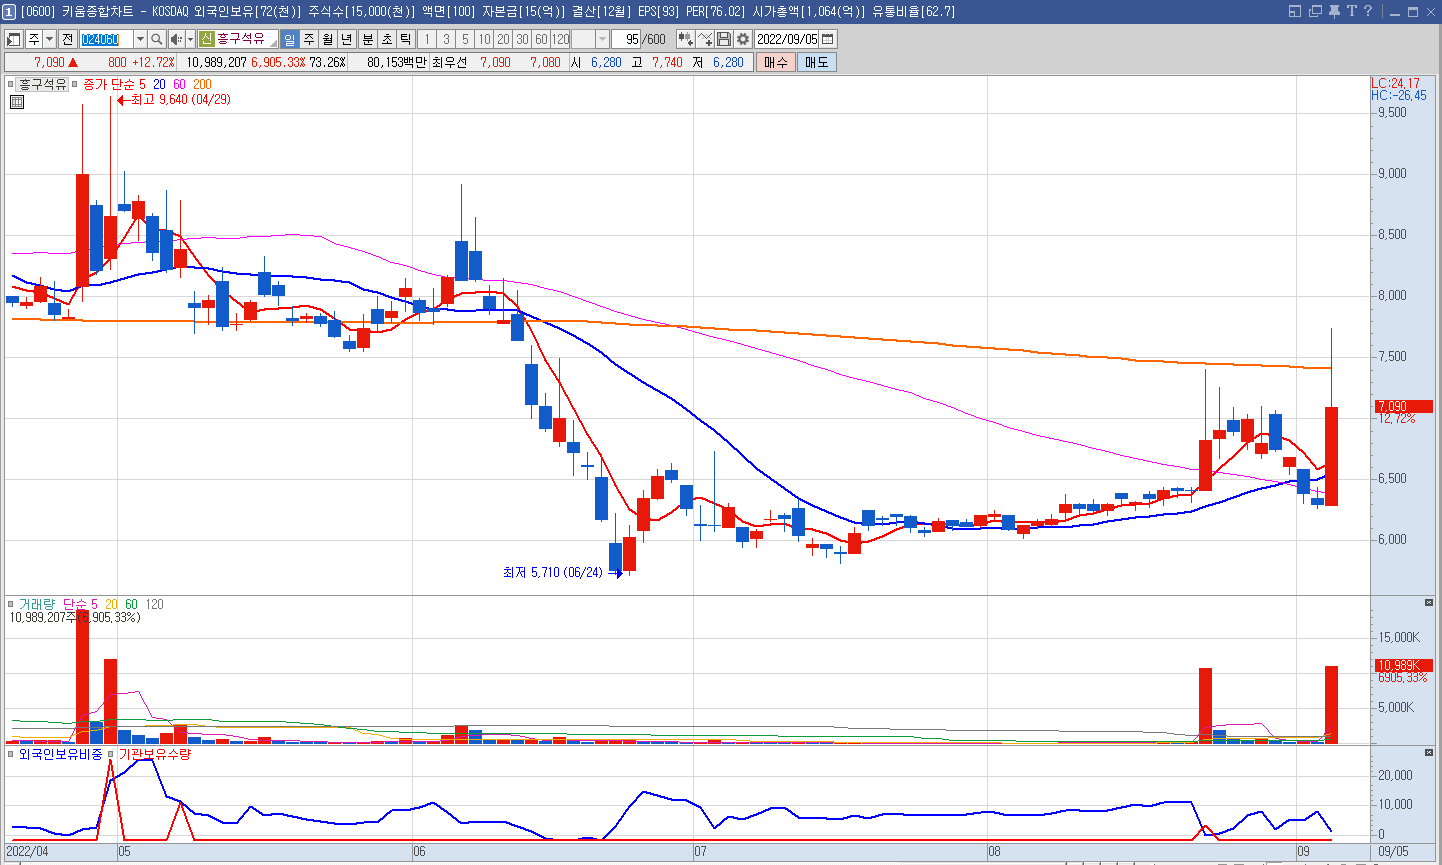Click the chart layout icon at toolbar start
Image resolution: width=1442 pixels, height=865 pixels.
[x=14, y=39]
